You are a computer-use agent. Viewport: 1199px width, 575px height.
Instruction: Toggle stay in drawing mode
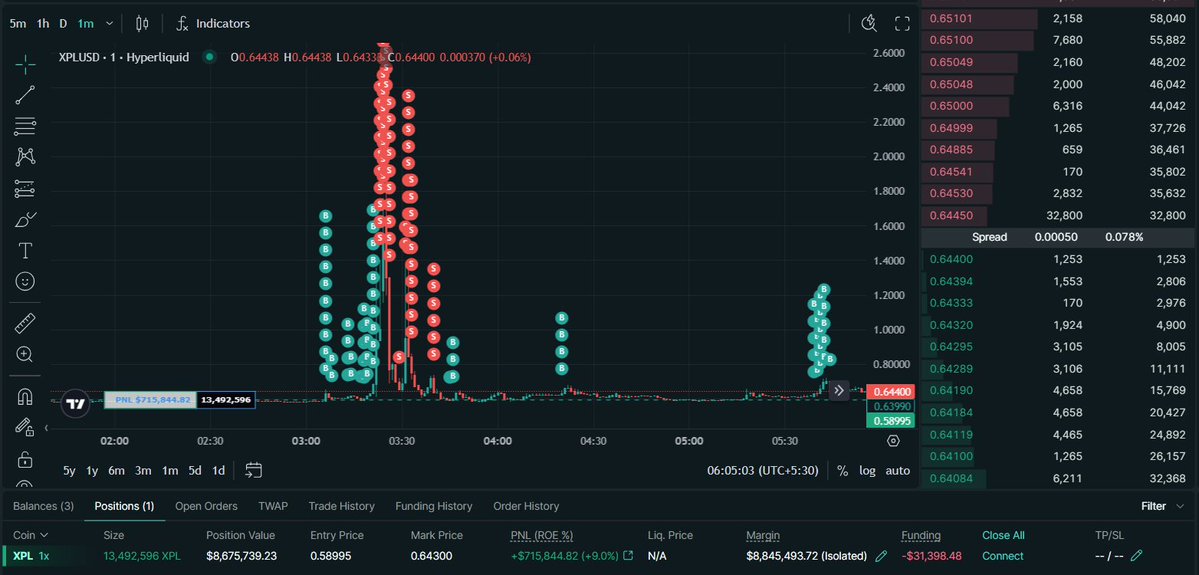(25, 427)
